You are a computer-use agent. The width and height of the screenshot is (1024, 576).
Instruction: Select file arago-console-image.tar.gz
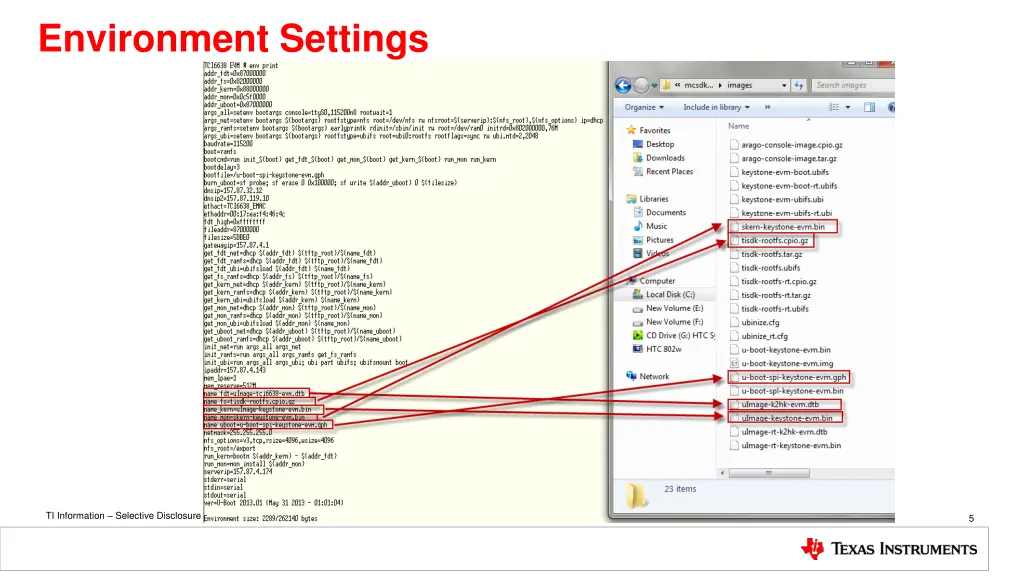[789, 159]
